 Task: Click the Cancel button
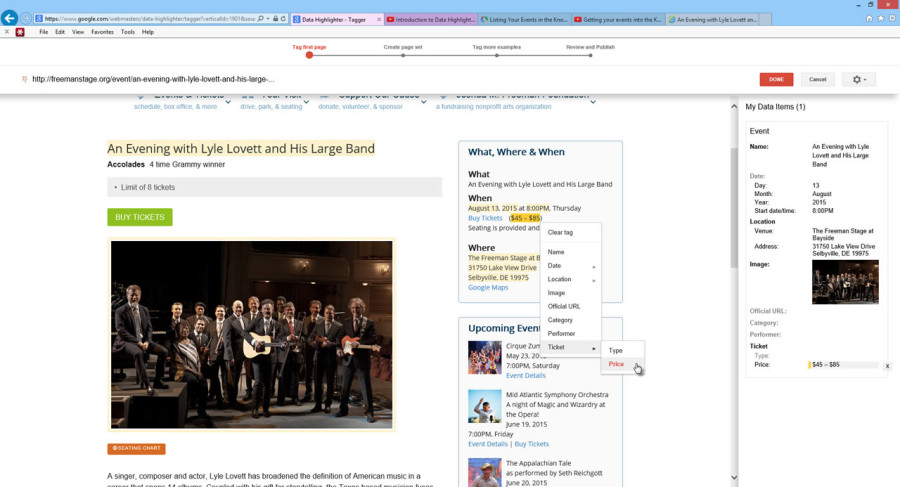pos(817,79)
